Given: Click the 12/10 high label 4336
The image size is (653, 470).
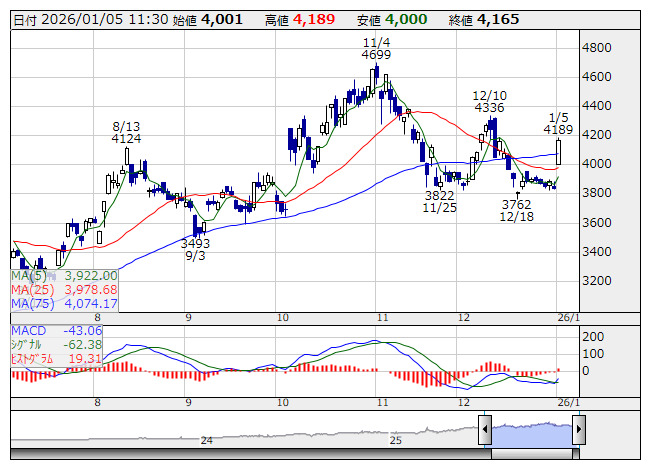Looking at the screenshot, I should tap(489, 106).
